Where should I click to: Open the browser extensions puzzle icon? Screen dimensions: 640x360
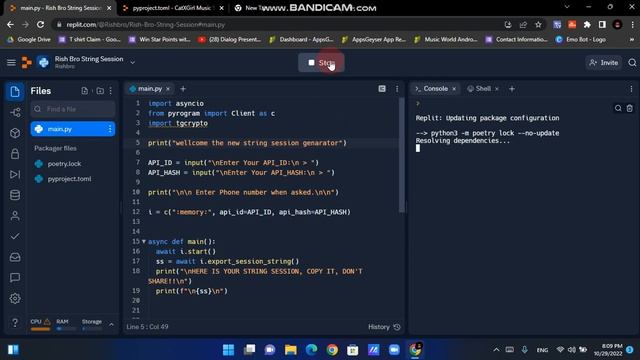pyautogui.click(x=587, y=24)
